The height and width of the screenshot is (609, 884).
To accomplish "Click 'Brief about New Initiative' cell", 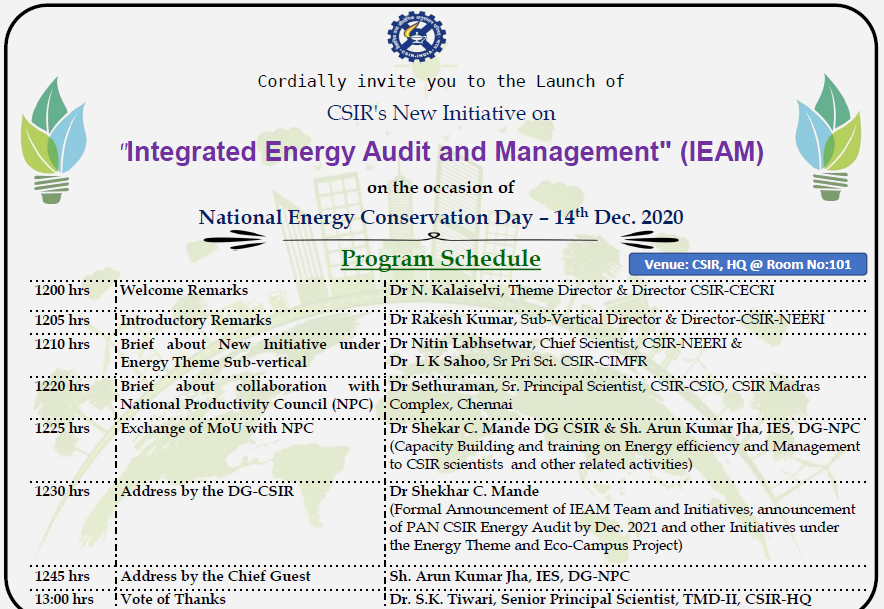I will [x=250, y=353].
